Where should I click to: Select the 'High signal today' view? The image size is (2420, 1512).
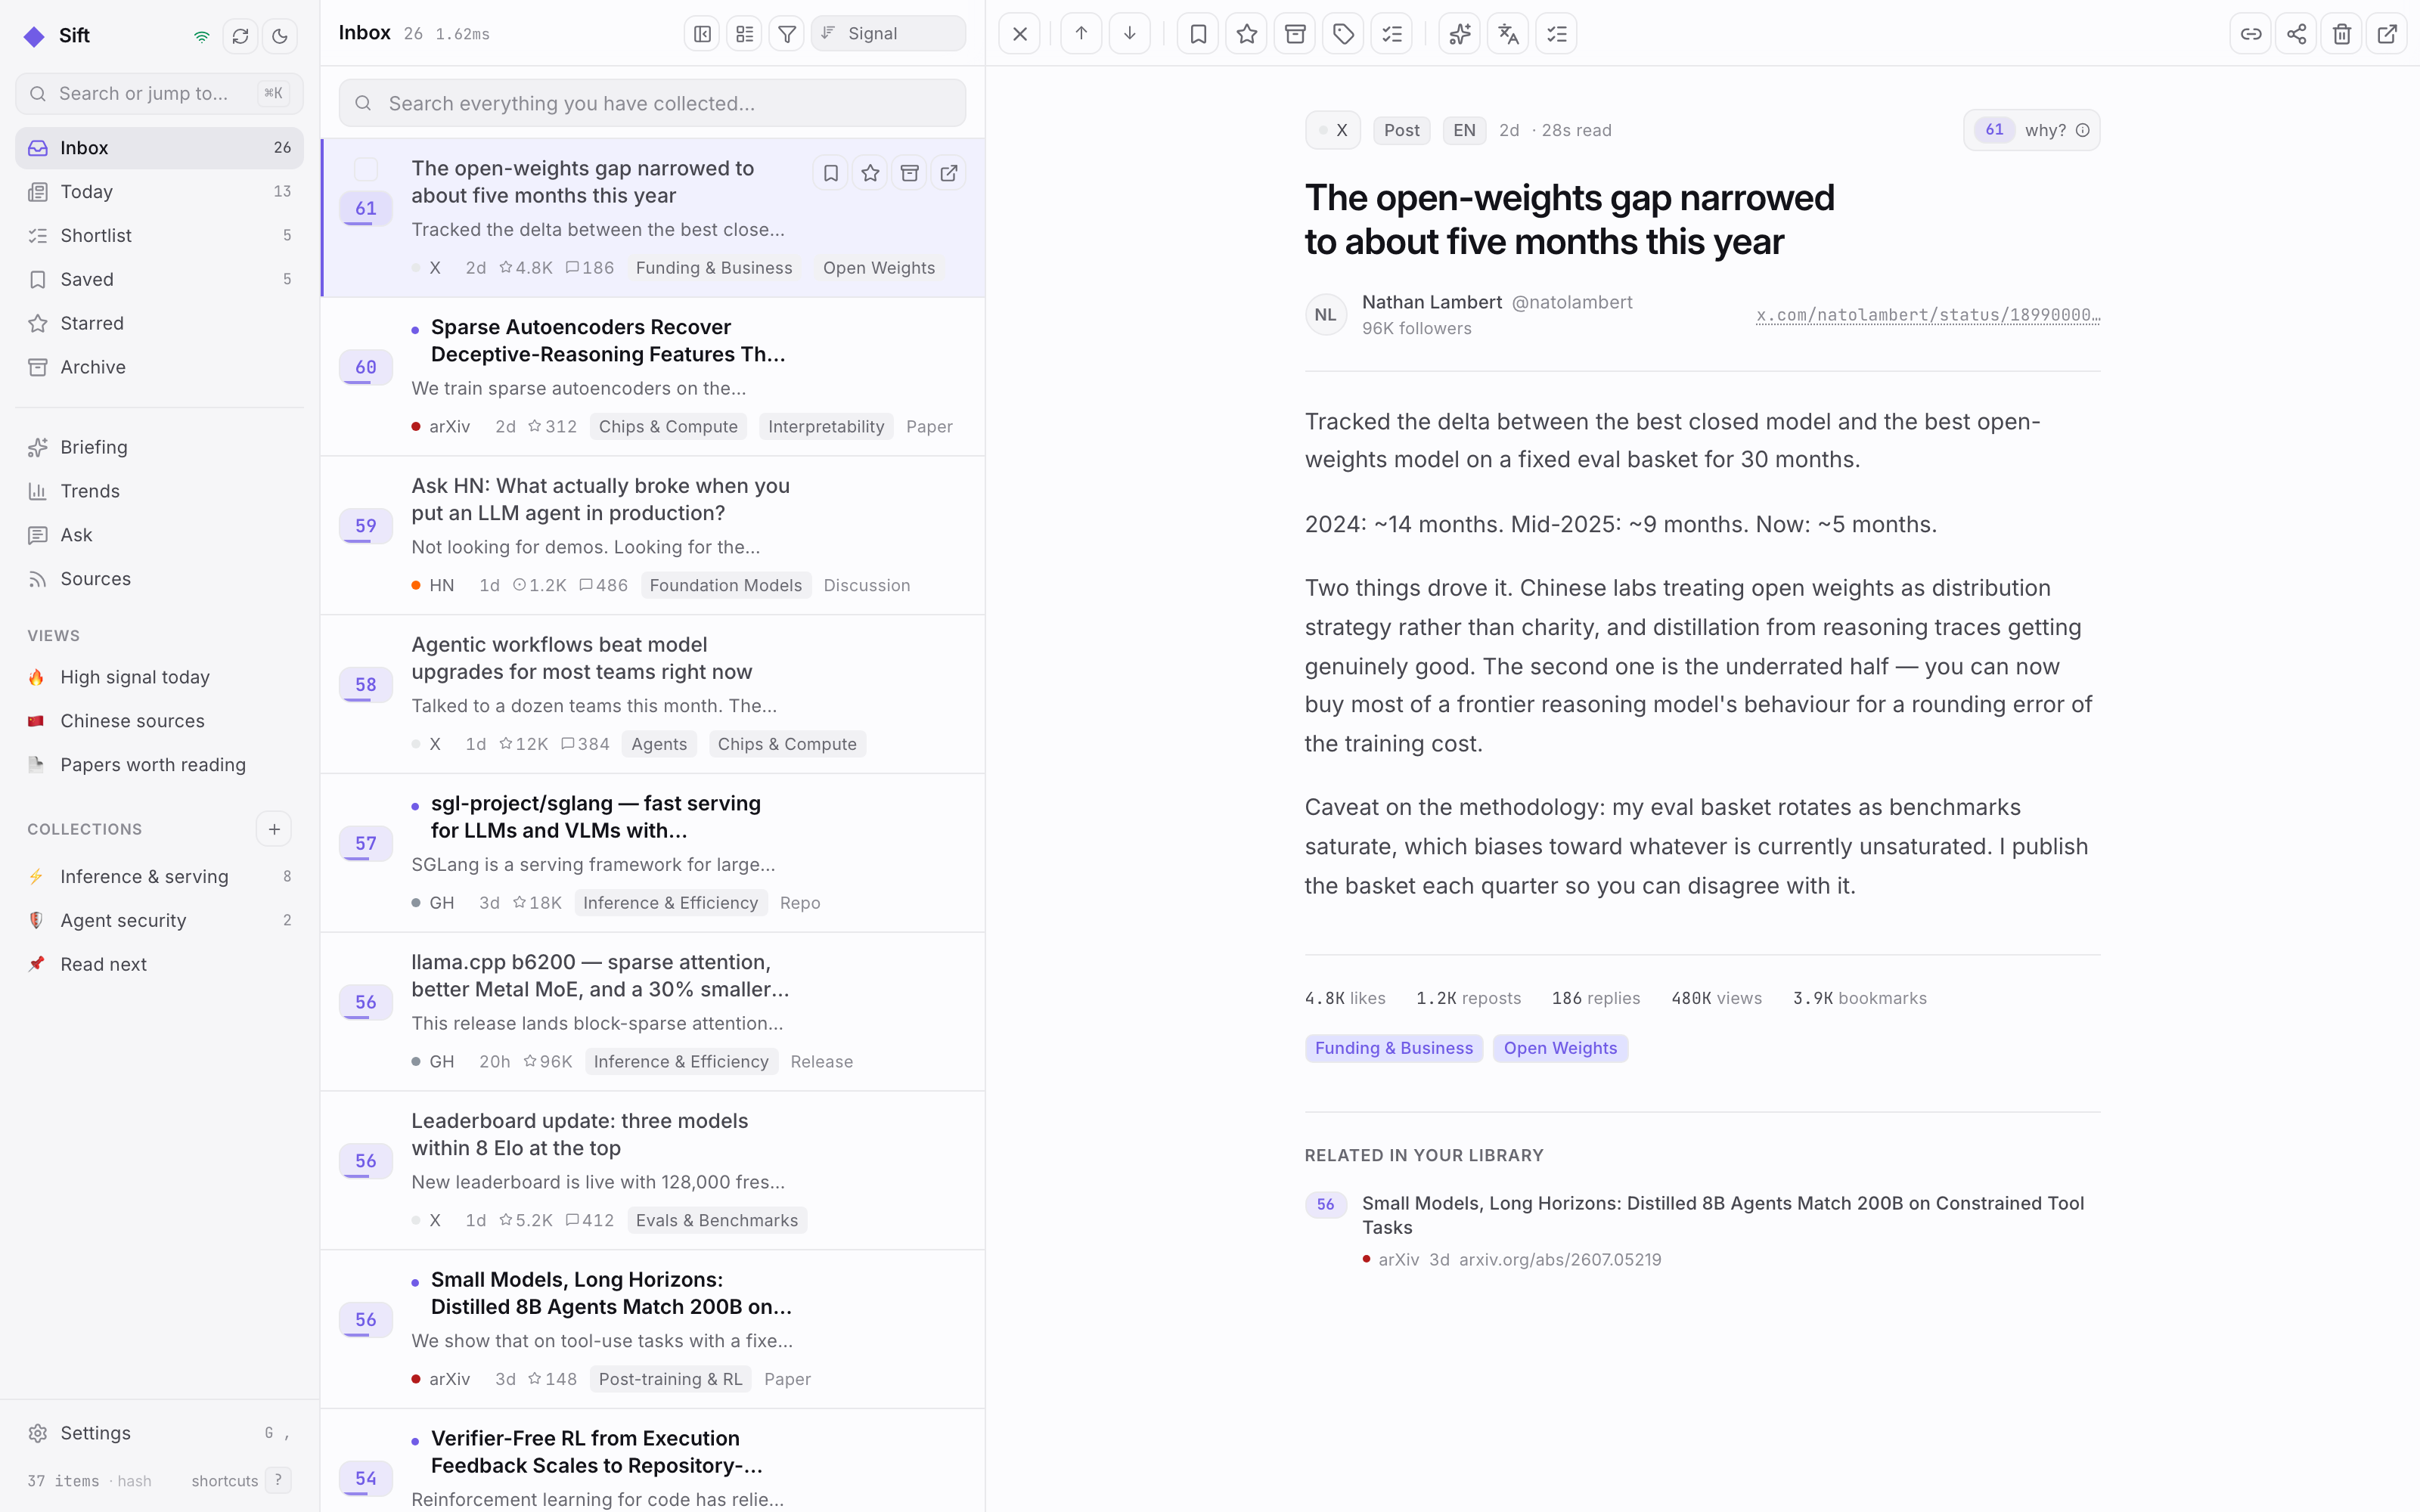pos(159,678)
